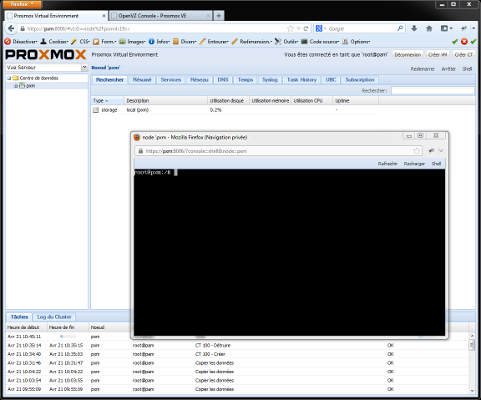
Task: Open the 'Vue Serveur' view dropdown
Action: point(84,67)
